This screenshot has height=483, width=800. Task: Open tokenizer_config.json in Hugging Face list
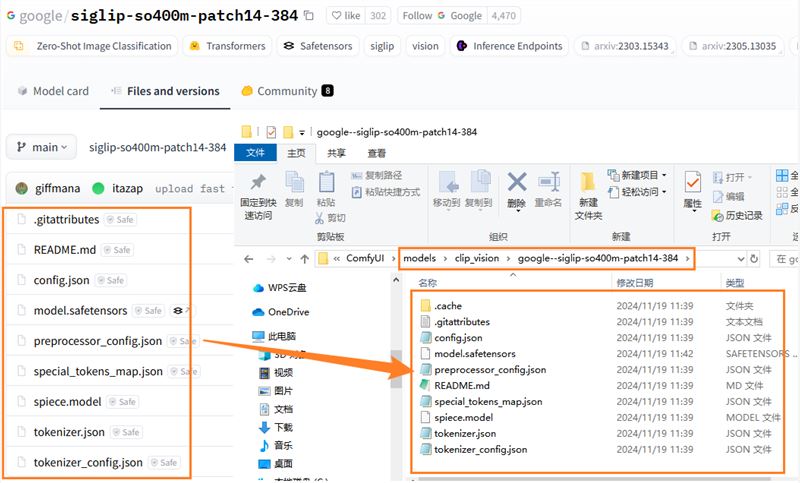[x=88, y=462]
